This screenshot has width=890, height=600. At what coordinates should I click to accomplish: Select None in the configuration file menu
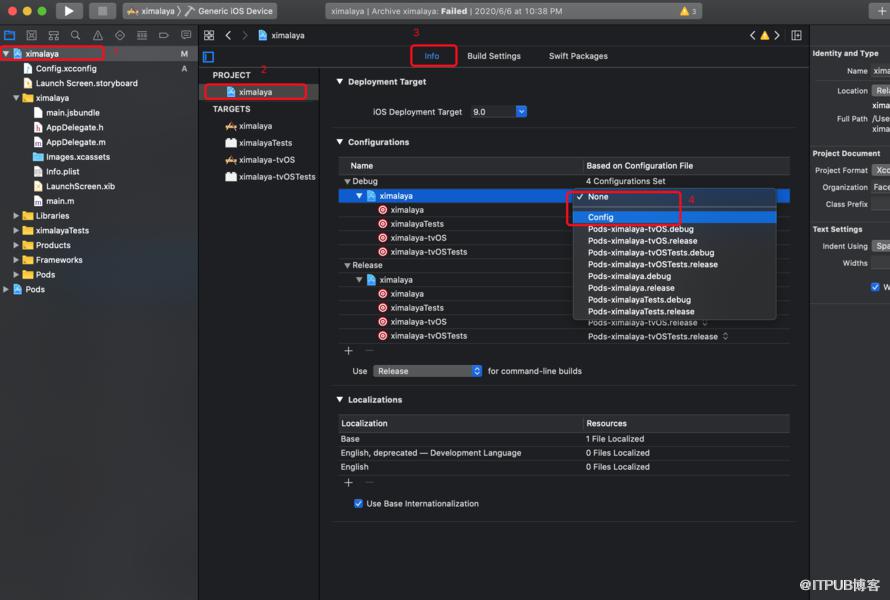click(674, 197)
